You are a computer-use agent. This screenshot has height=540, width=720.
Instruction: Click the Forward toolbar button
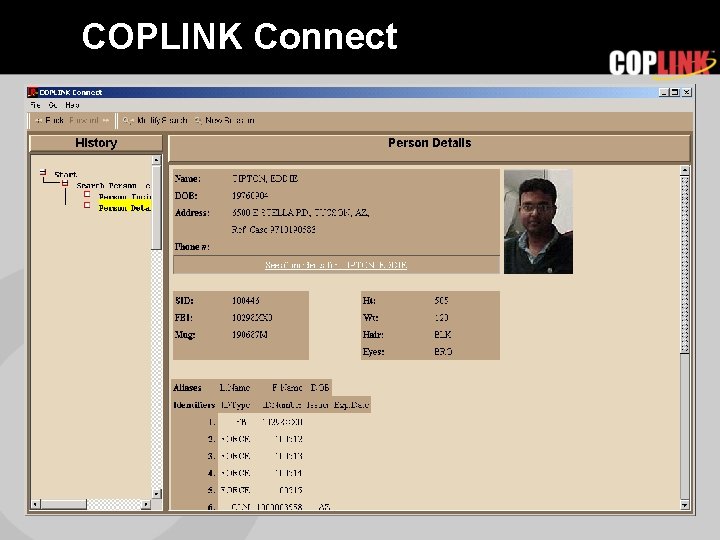pos(90,120)
